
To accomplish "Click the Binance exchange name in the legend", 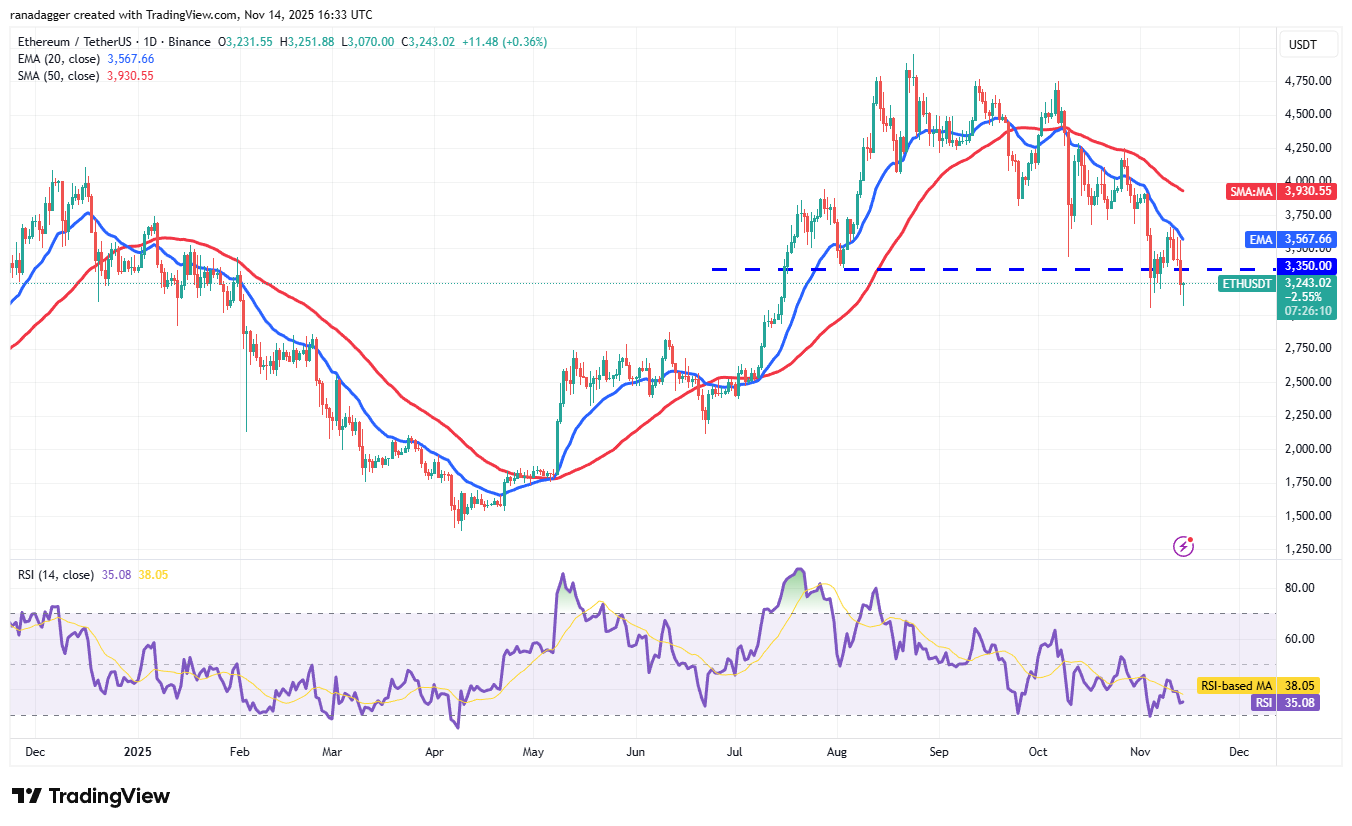I will point(189,44).
